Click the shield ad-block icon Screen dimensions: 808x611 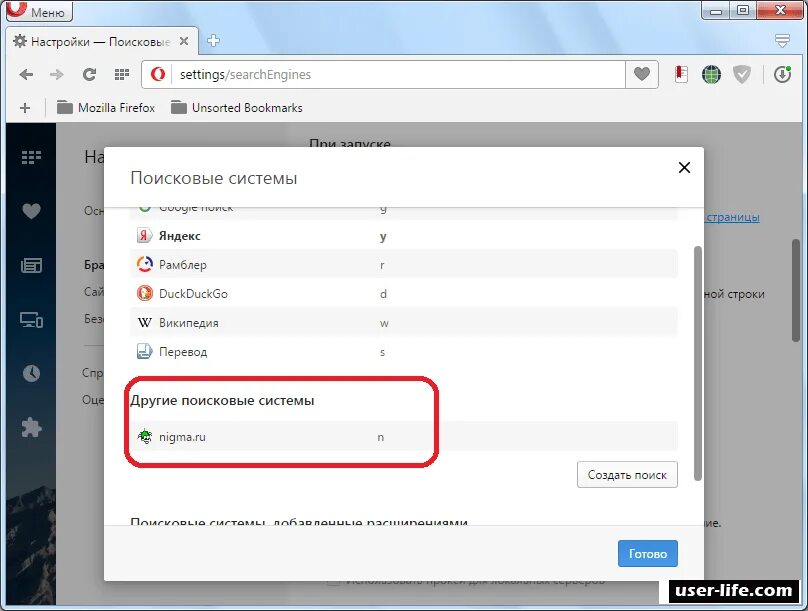point(742,75)
